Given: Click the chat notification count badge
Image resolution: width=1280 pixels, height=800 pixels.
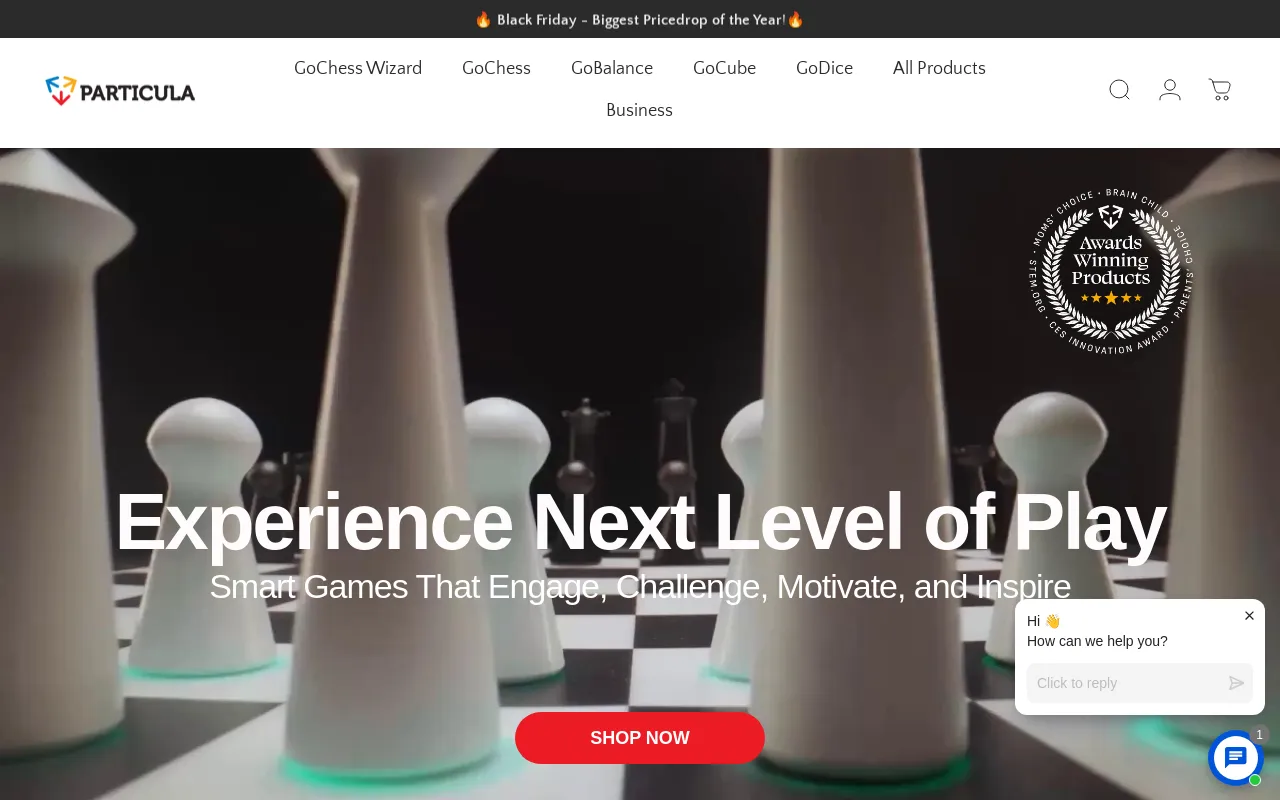Looking at the screenshot, I should [1259, 735].
